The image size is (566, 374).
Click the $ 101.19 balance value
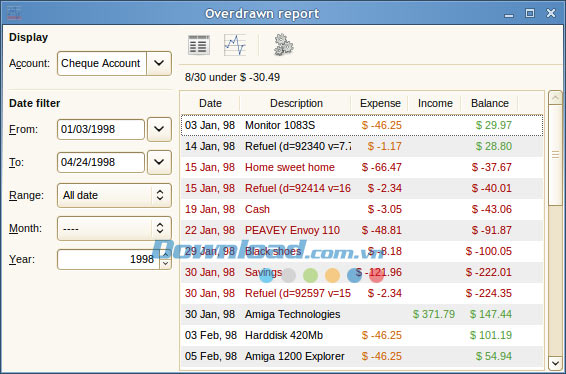[491, 335]
